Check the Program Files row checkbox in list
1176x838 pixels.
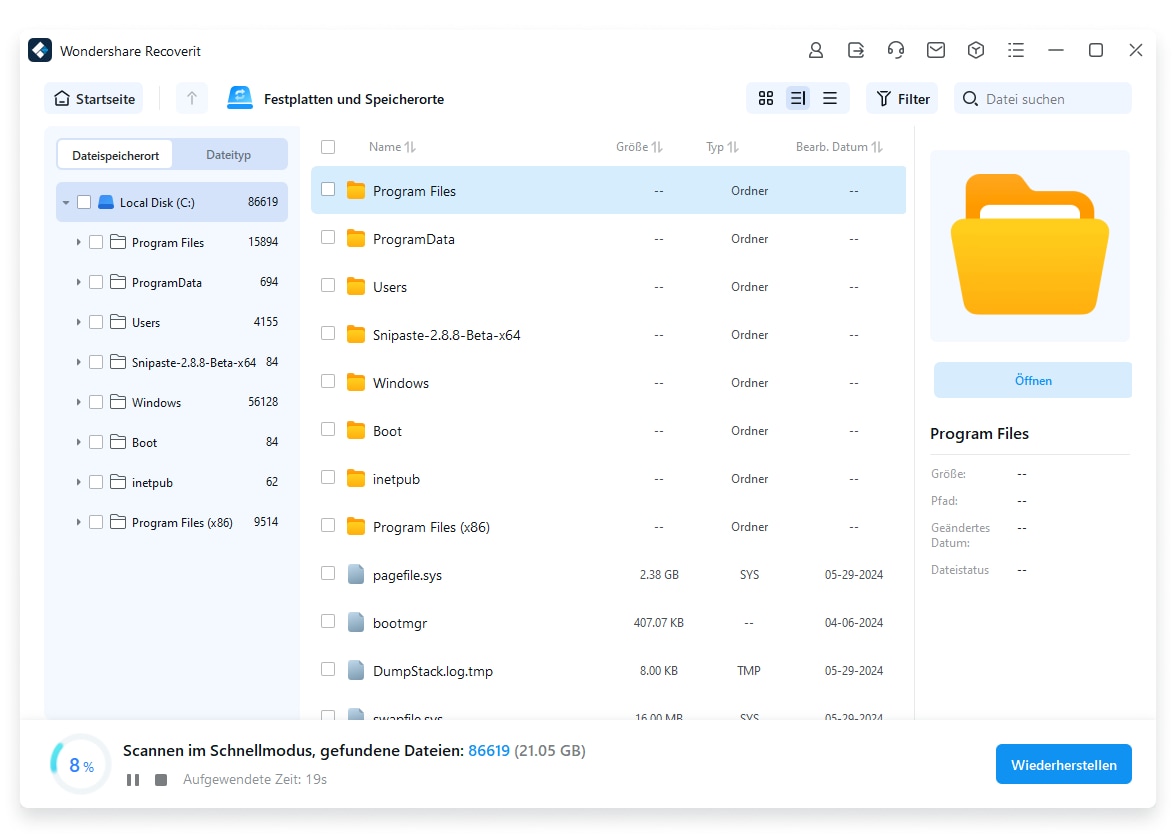click(328, 190)
